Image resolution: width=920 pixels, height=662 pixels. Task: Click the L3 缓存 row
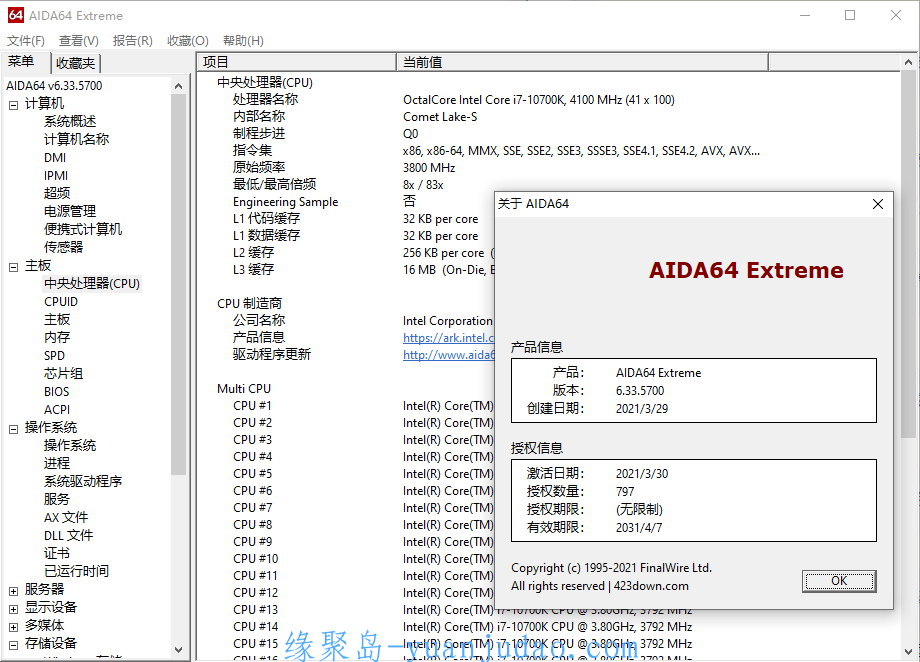(x=347, y=270)
